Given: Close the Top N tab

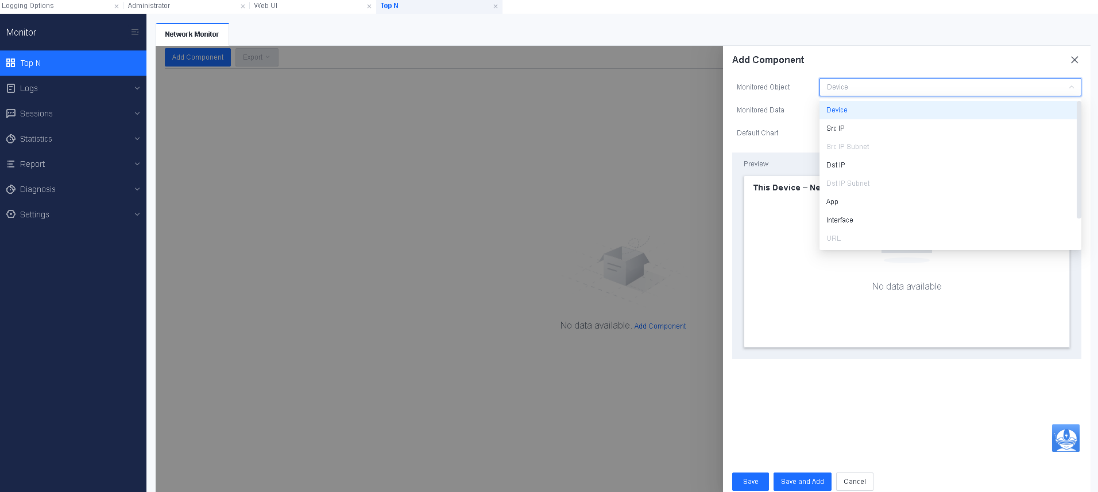Looking at the screenshot, I should pyautogui.click(x=496, y=6).
